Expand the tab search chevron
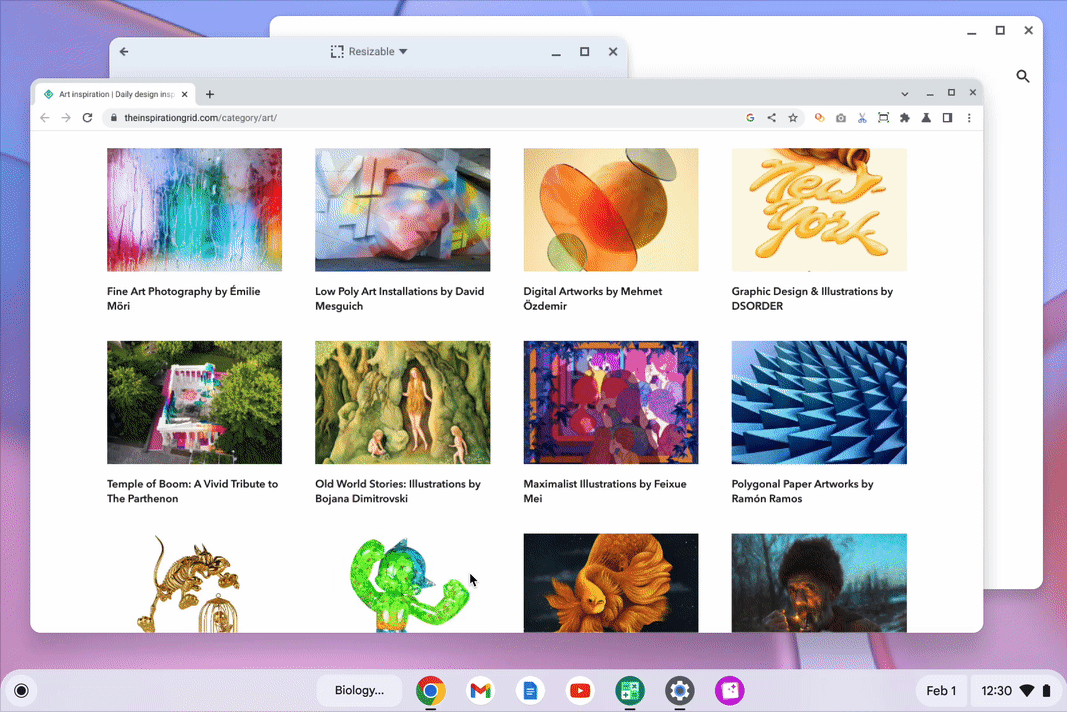Viewport: 1067px width, 712px height. (904, 94)
